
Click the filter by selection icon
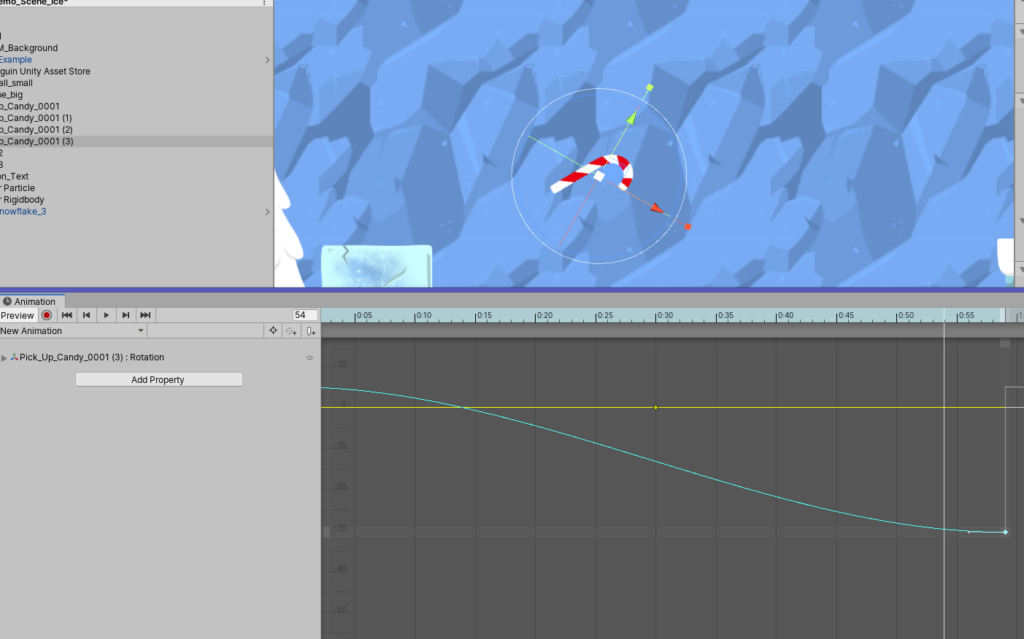[x=272, y=331]
